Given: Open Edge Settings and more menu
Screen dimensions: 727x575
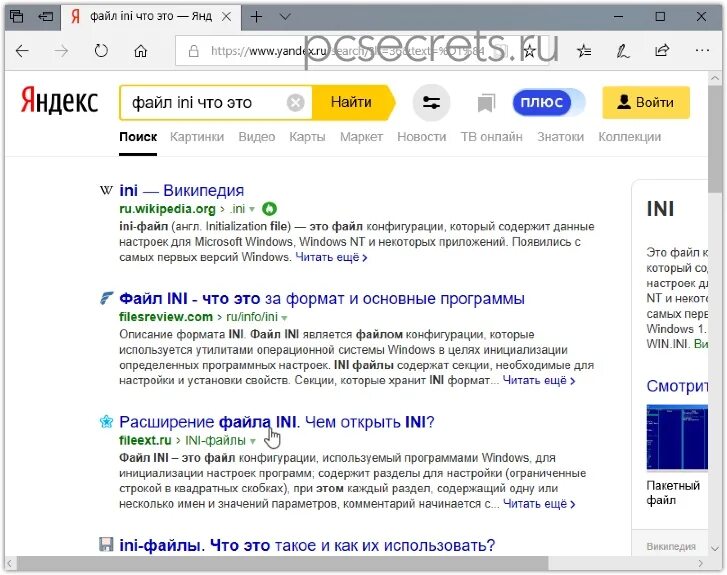Looking at the screenshot, I should (702, 51).
